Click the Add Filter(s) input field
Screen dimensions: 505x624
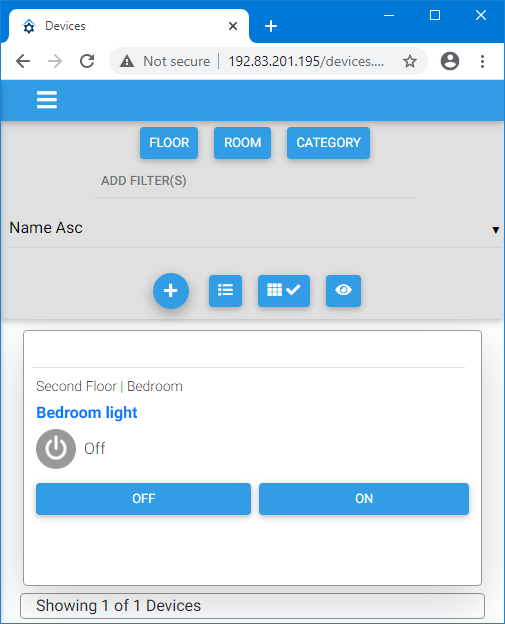[255, 181]
